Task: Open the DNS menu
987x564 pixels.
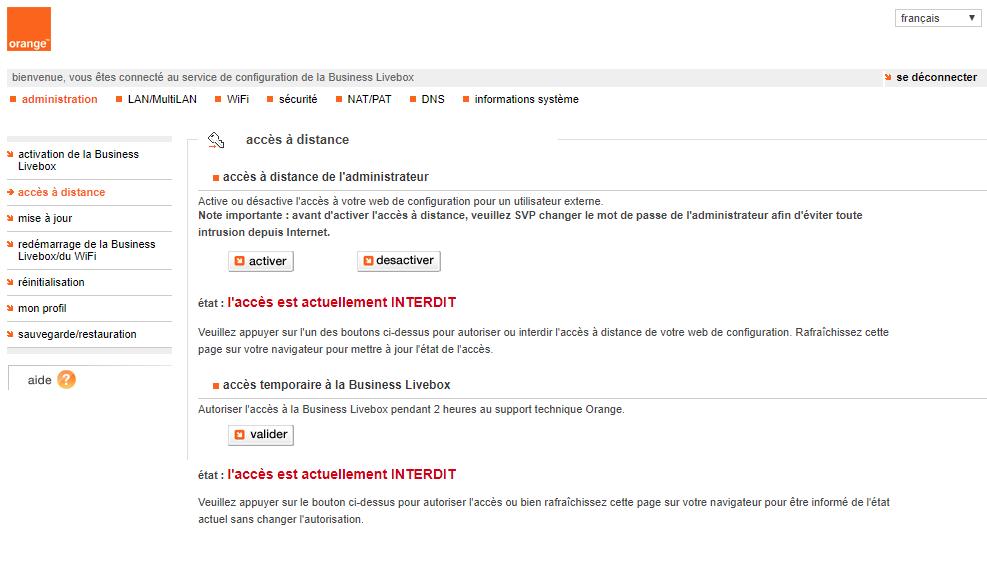Action: click(432, 99)
